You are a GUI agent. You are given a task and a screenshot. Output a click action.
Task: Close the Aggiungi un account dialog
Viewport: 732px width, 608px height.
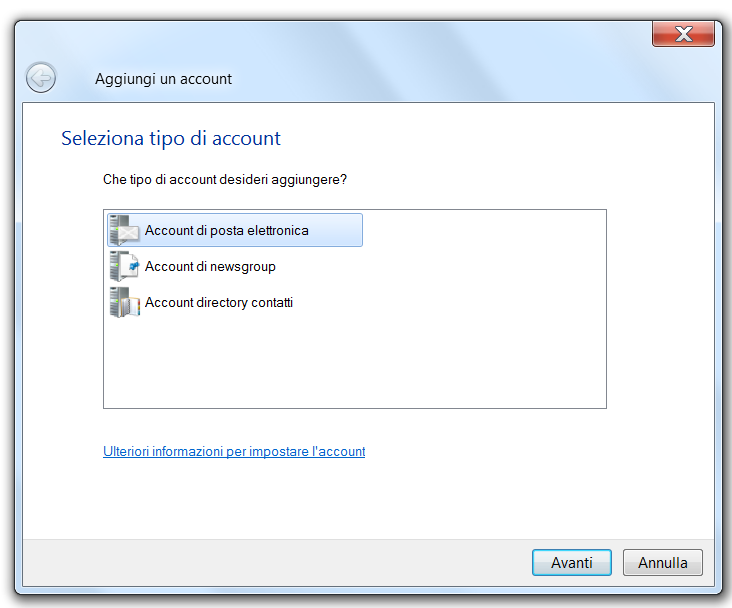[683, 34]
